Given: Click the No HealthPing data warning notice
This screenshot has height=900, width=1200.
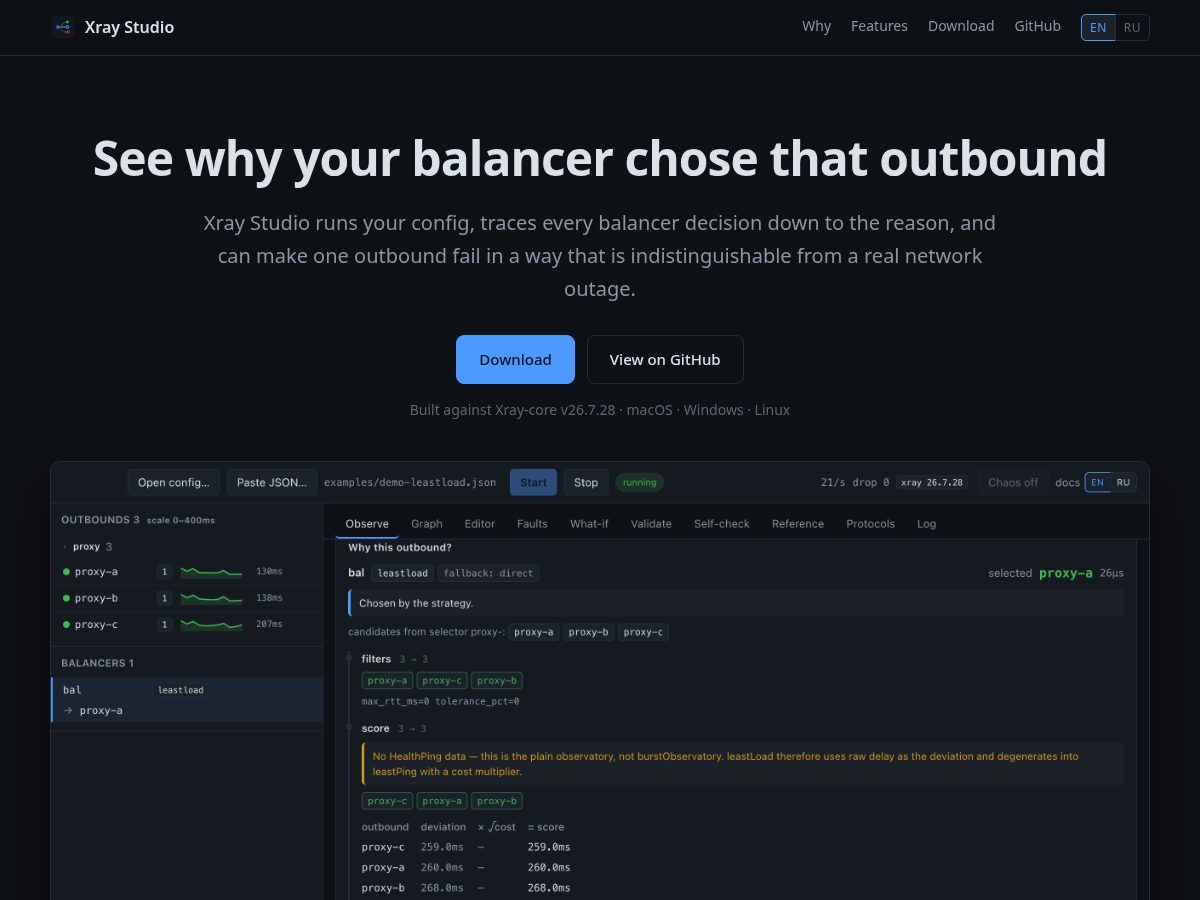Looking at the screenshot, I should tap(743, 764).
